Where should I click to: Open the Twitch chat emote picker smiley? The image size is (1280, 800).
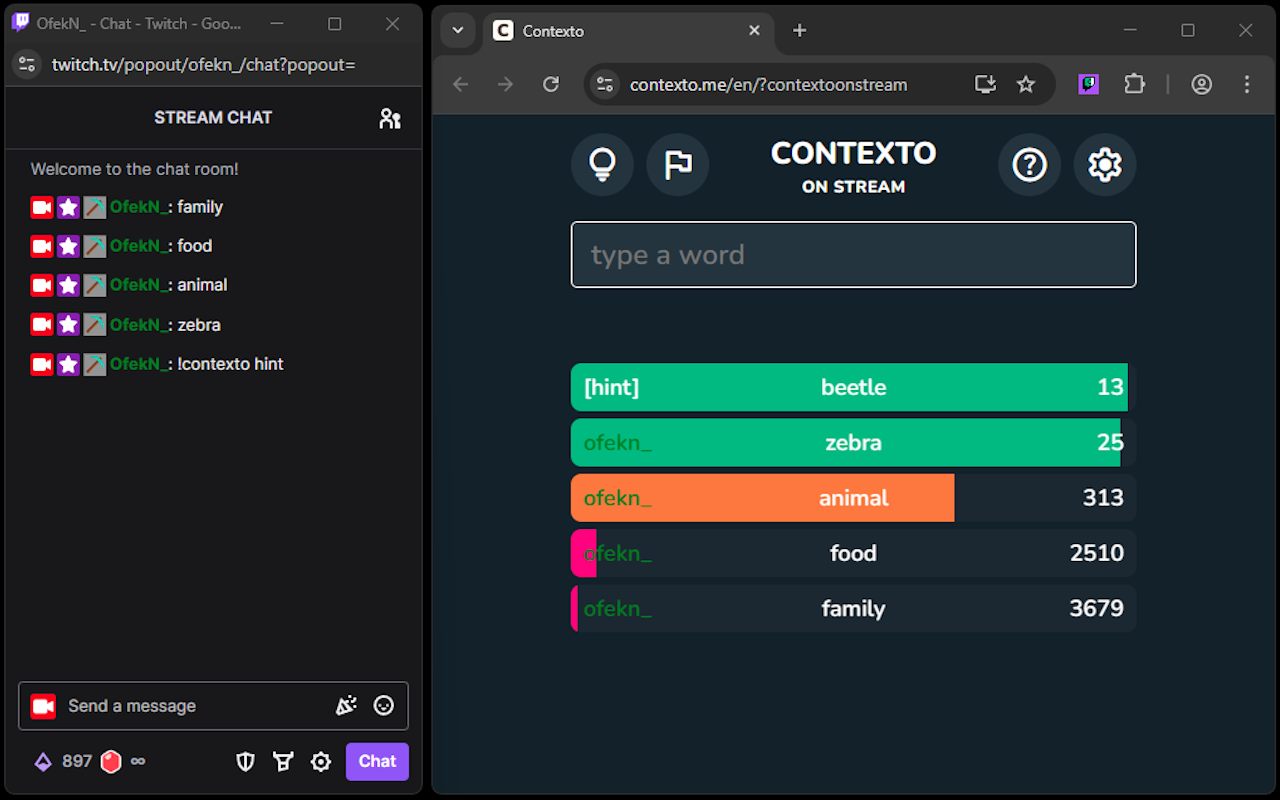click(384, 706)
